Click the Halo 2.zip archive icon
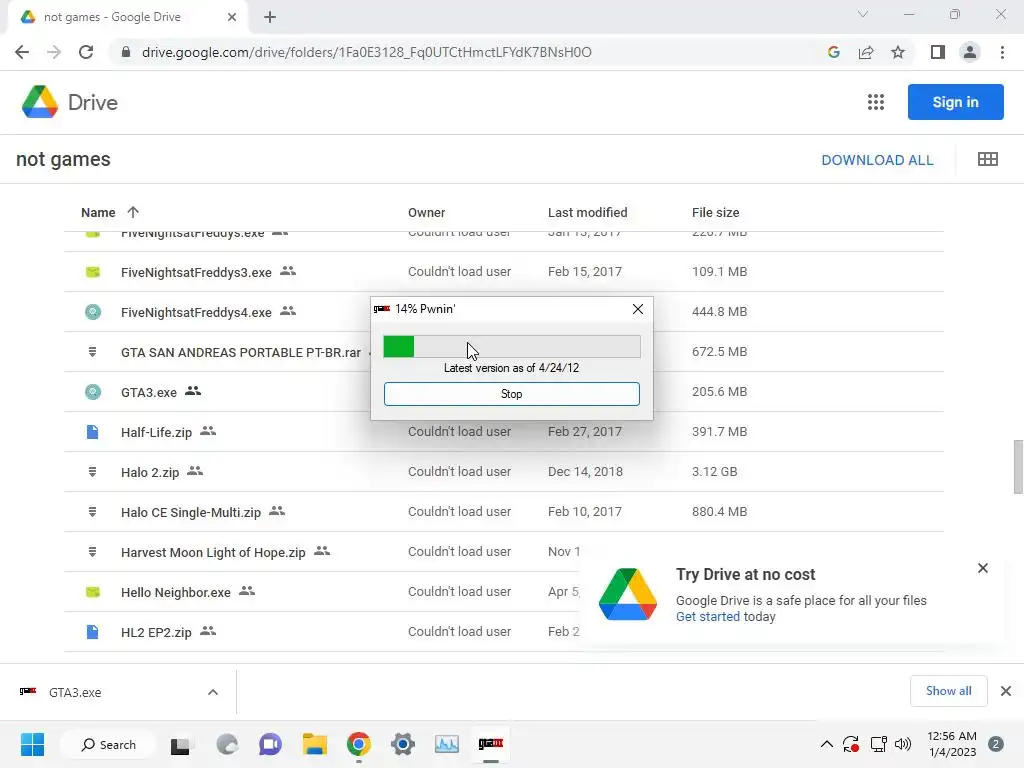The image size is (1024, 768). [x=93, y=472]
